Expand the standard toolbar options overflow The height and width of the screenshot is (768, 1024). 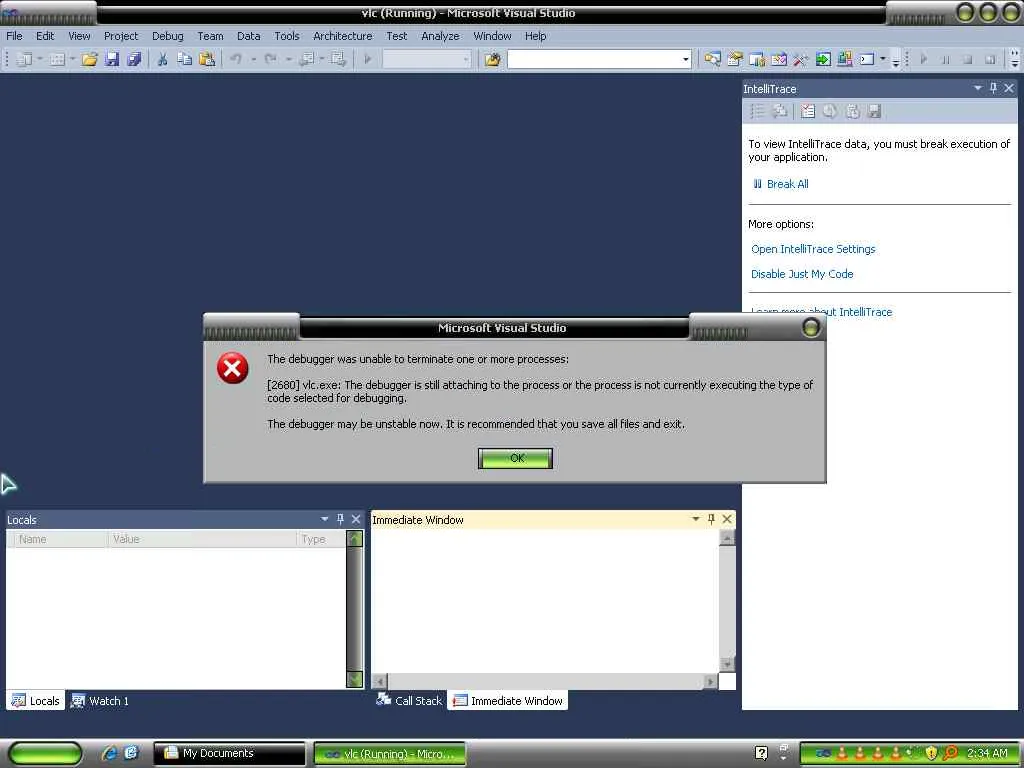point(895,60)
